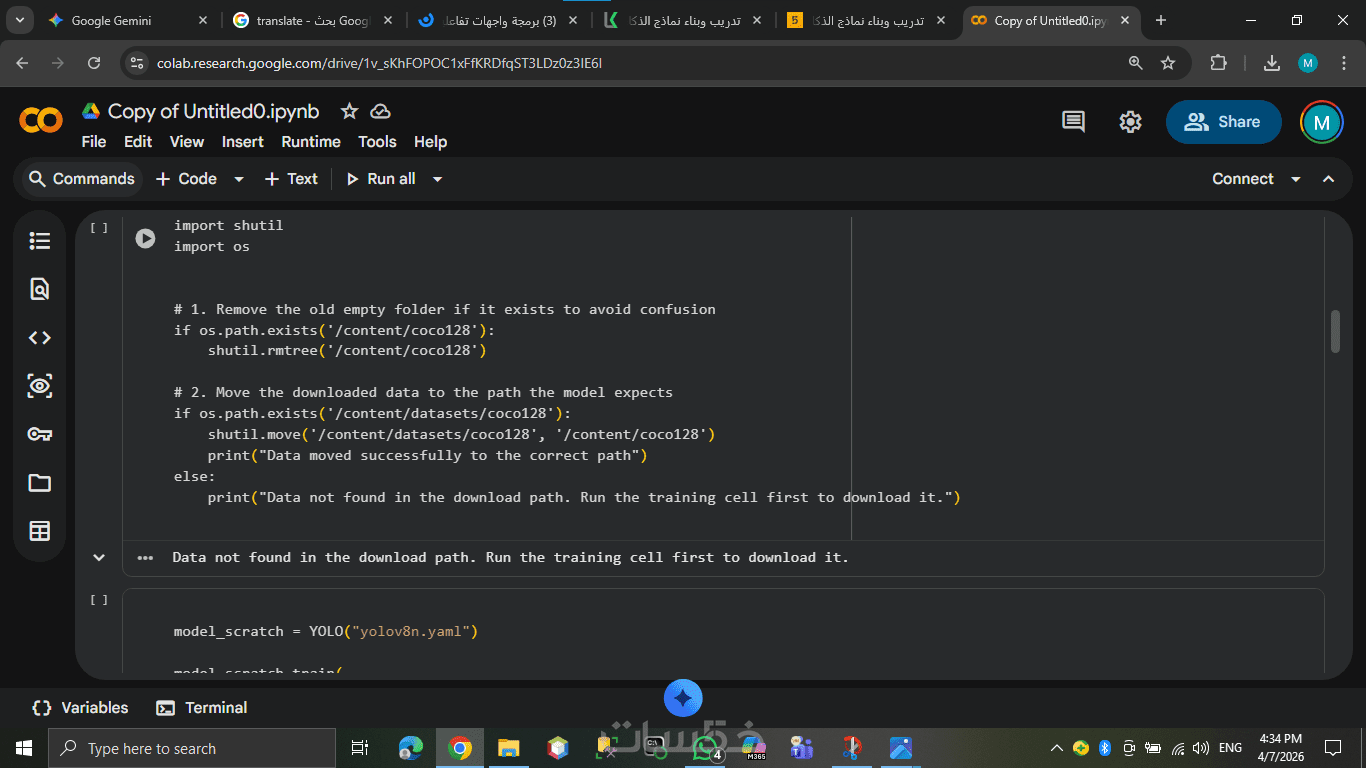Open Chrome downloads icon

[1272, 63]
